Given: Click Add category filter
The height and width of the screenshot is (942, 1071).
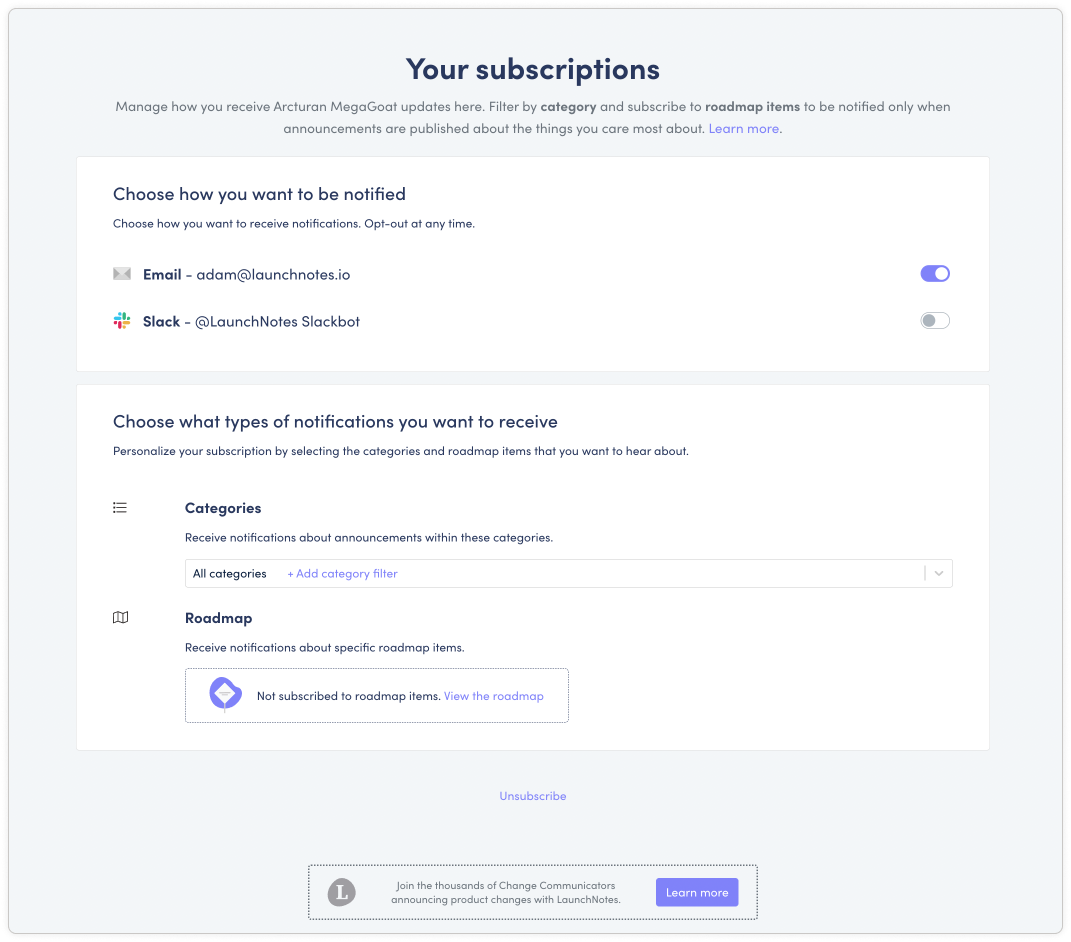Looking at the screenshot, I should [x=342, y=574].
